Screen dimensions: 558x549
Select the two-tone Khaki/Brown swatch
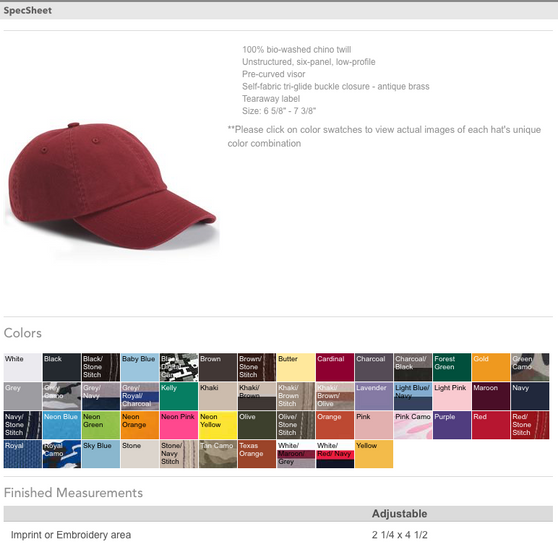coord(257,396)
